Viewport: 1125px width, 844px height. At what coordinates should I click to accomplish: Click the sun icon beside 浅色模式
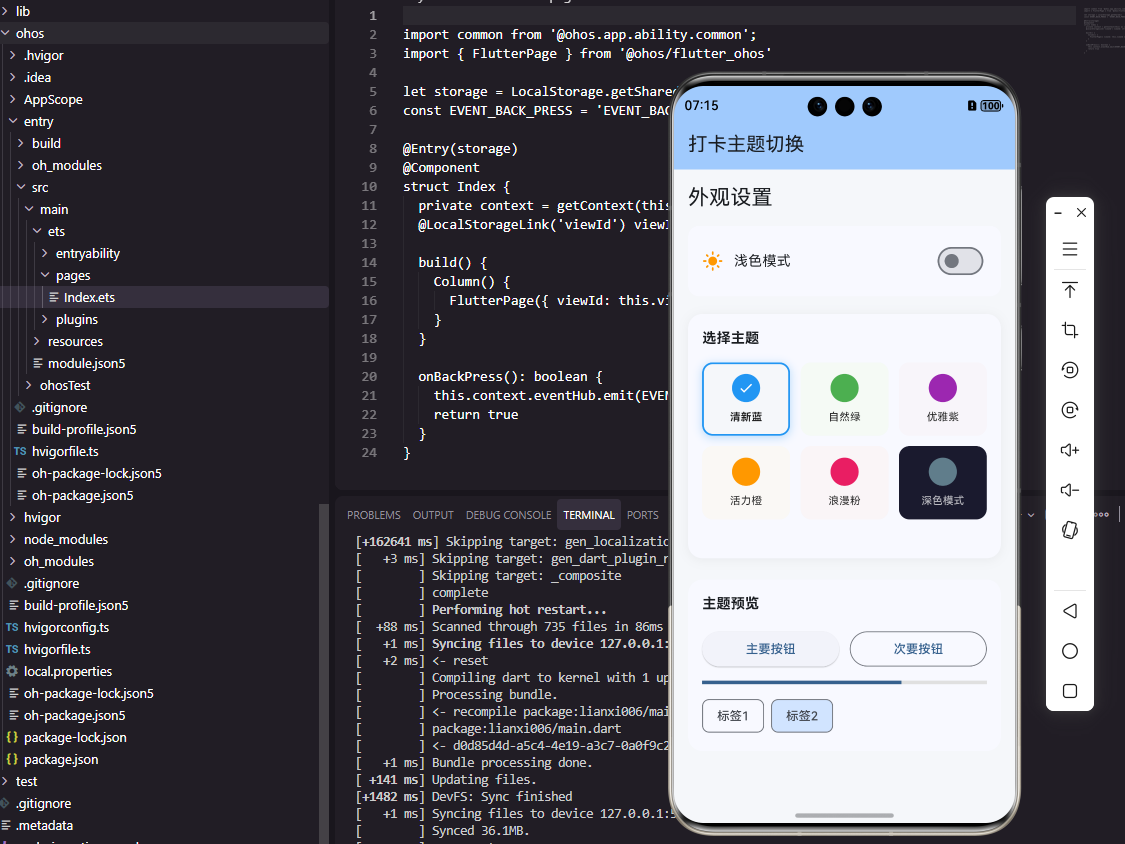pos(712,261)
